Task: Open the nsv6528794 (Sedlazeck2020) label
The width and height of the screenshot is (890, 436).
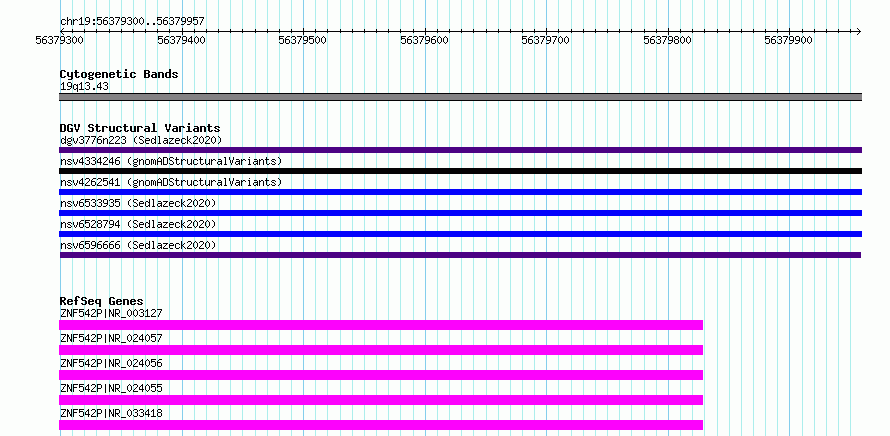Action: [x=138, y=224]
